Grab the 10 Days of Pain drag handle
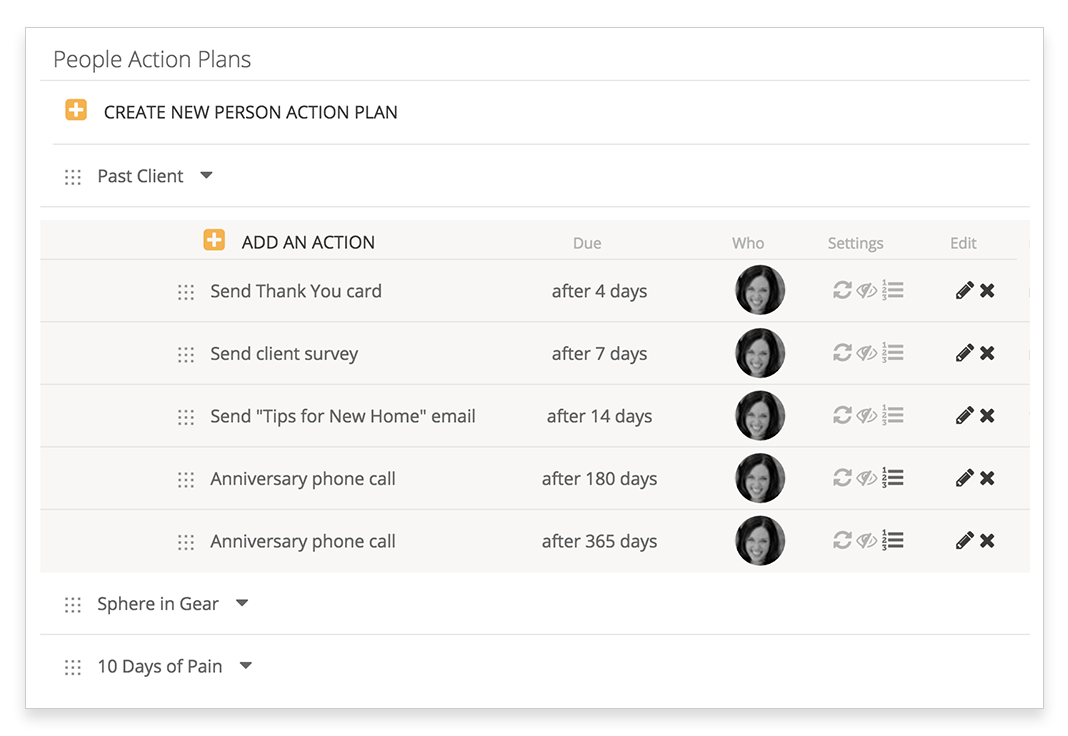This screenshot has height=736, width=1068. (x=73, y=667)
